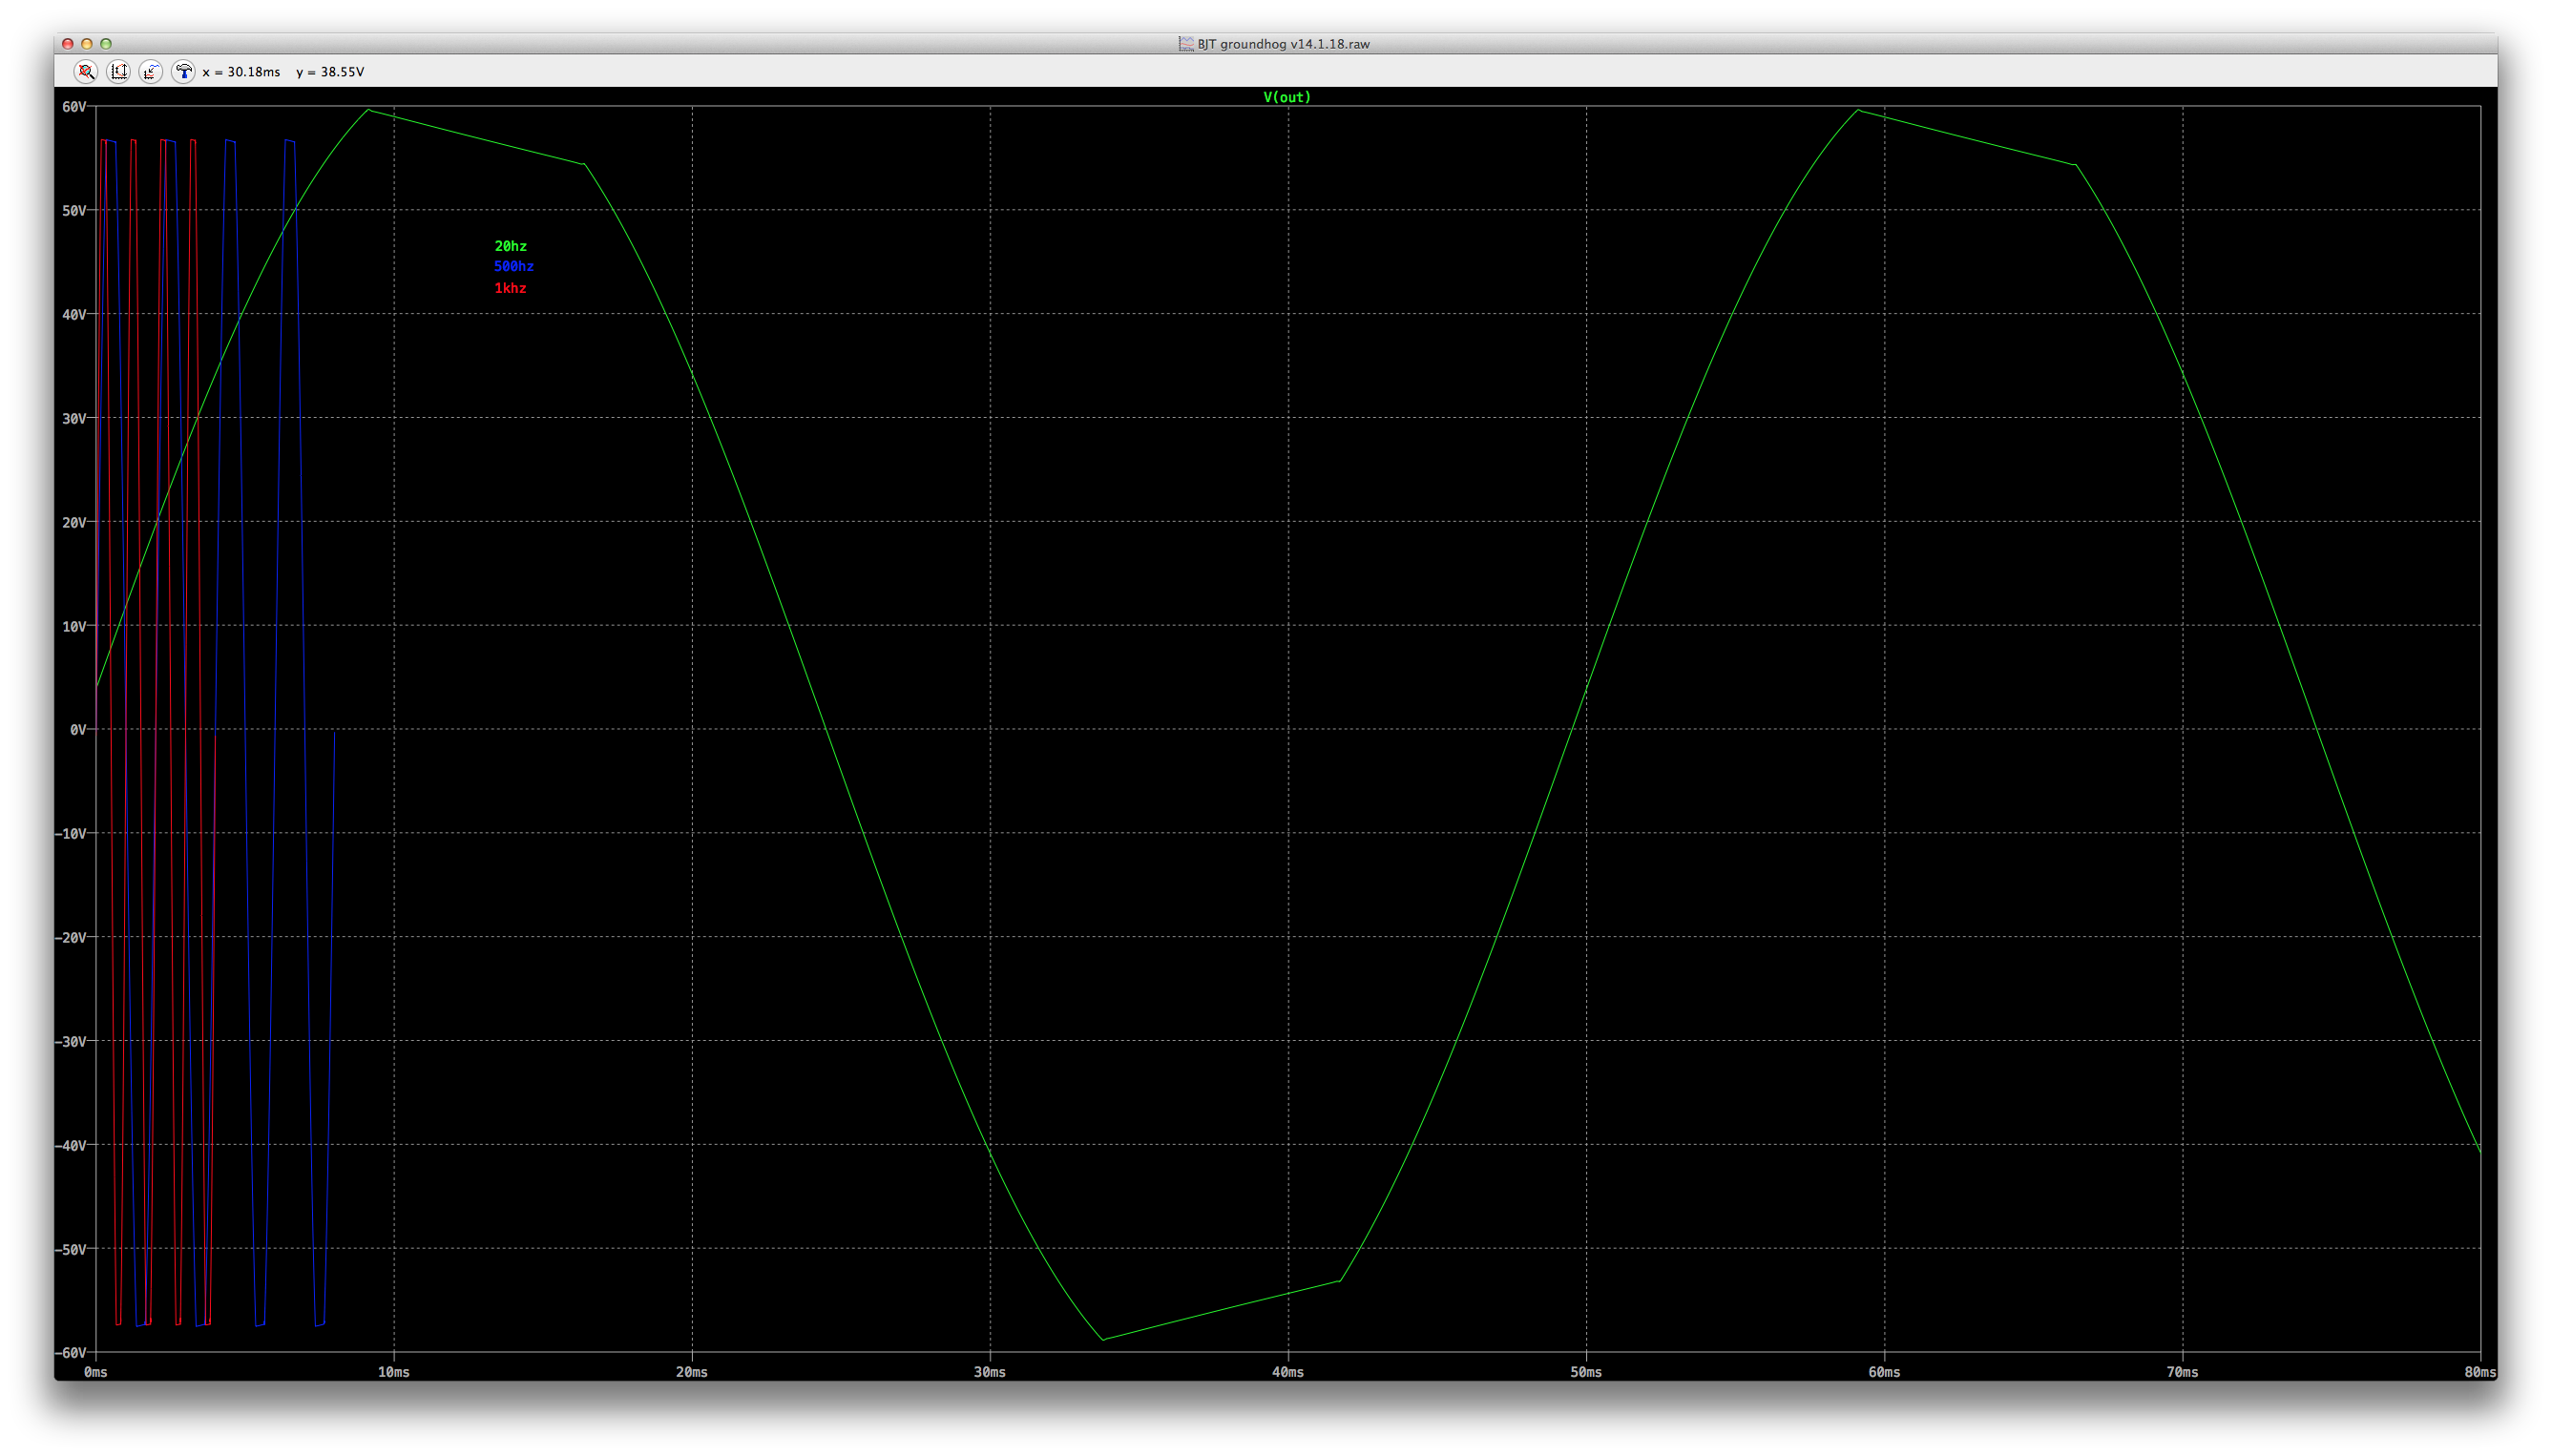Screen dimensions: 2552x1456
Task: Click the 0ms time axis label
Action: pos(96,1373)
